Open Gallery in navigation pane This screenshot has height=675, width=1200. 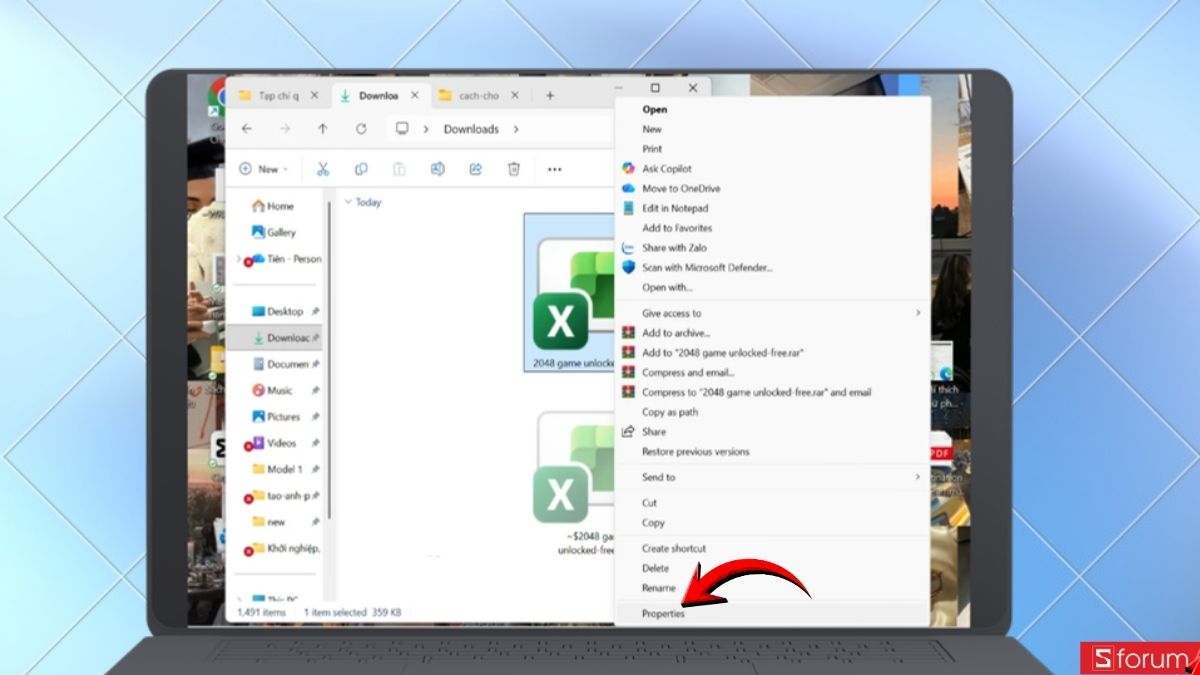point(274,232)
